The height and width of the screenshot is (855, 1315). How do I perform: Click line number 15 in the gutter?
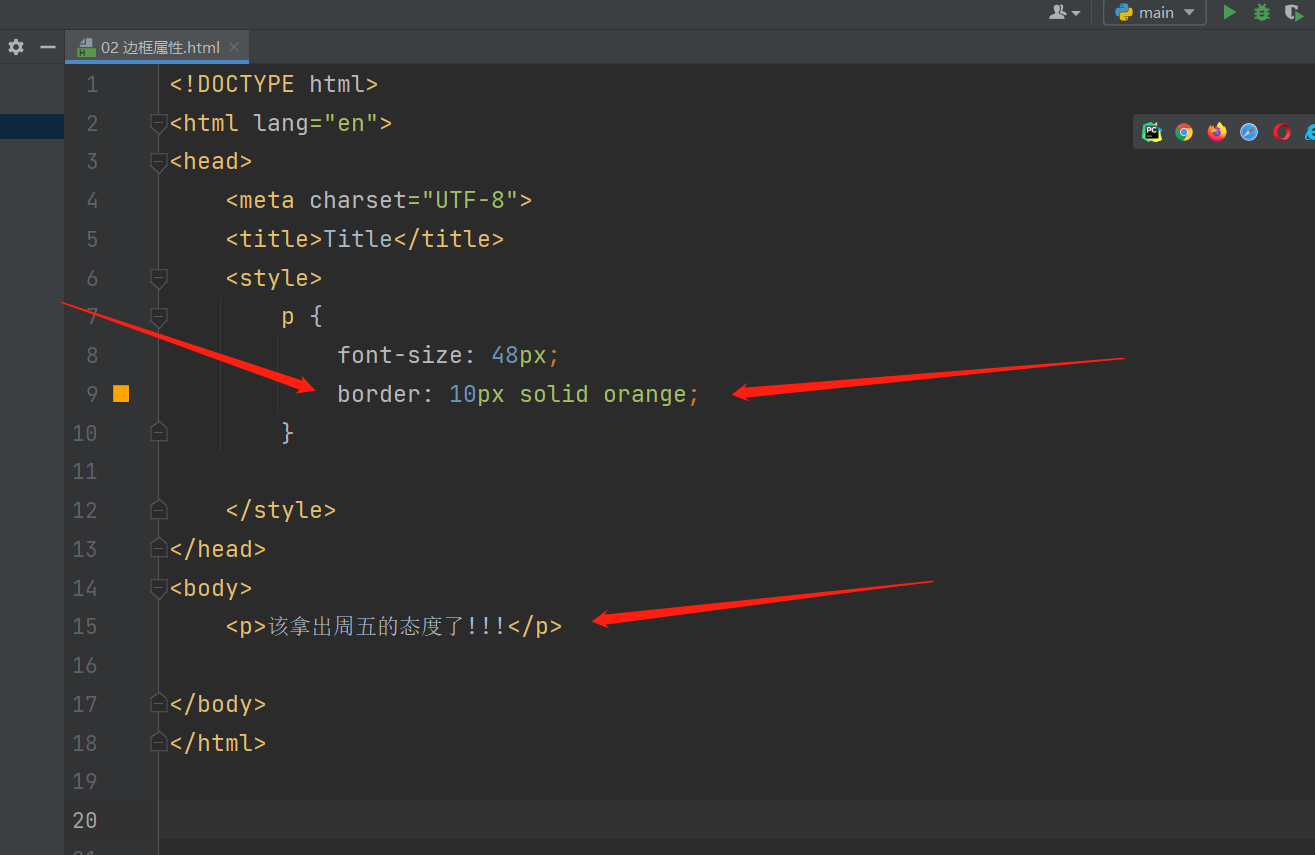coord(86,627)
